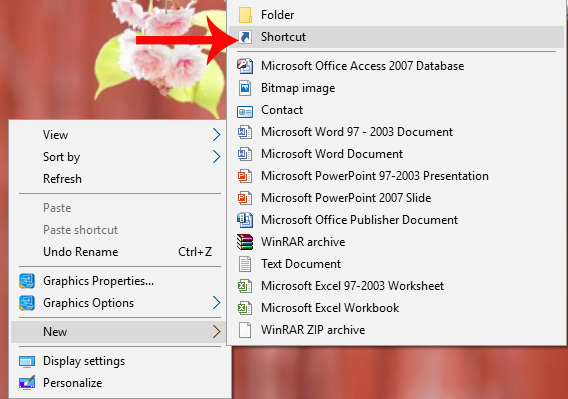Select the New menu entry
This screenshot has width=568, height=399.
pyautogui.click(x=117, y=332)
